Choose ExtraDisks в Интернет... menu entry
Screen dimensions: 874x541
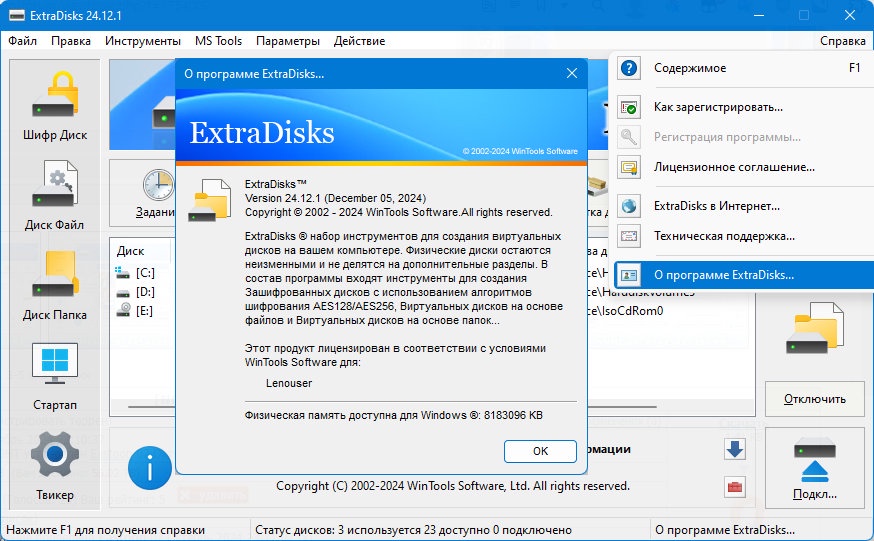(x=744, y=206)
